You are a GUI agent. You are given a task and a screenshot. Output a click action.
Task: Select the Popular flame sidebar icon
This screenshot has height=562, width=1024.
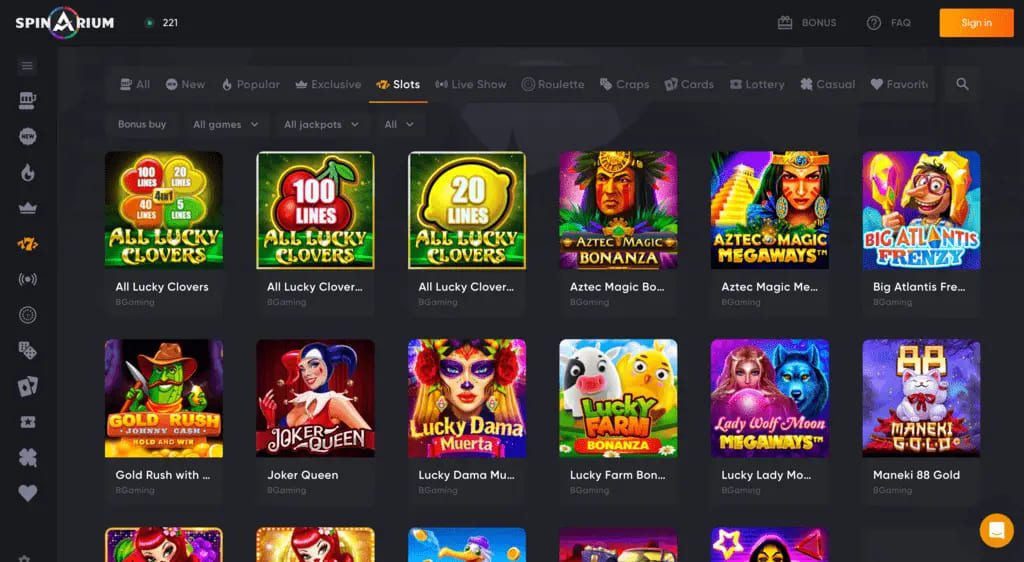pyautogui.click(x=27, y=172)
